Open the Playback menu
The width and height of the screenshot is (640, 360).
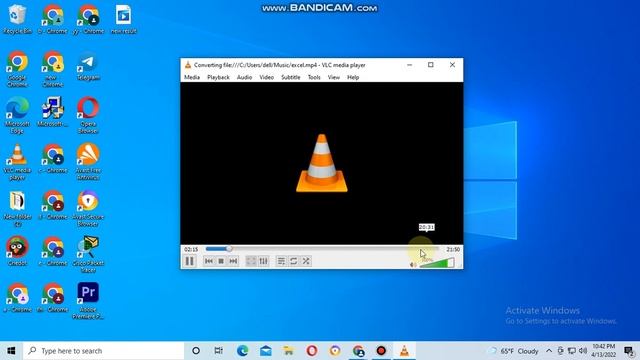pos(218,77)
